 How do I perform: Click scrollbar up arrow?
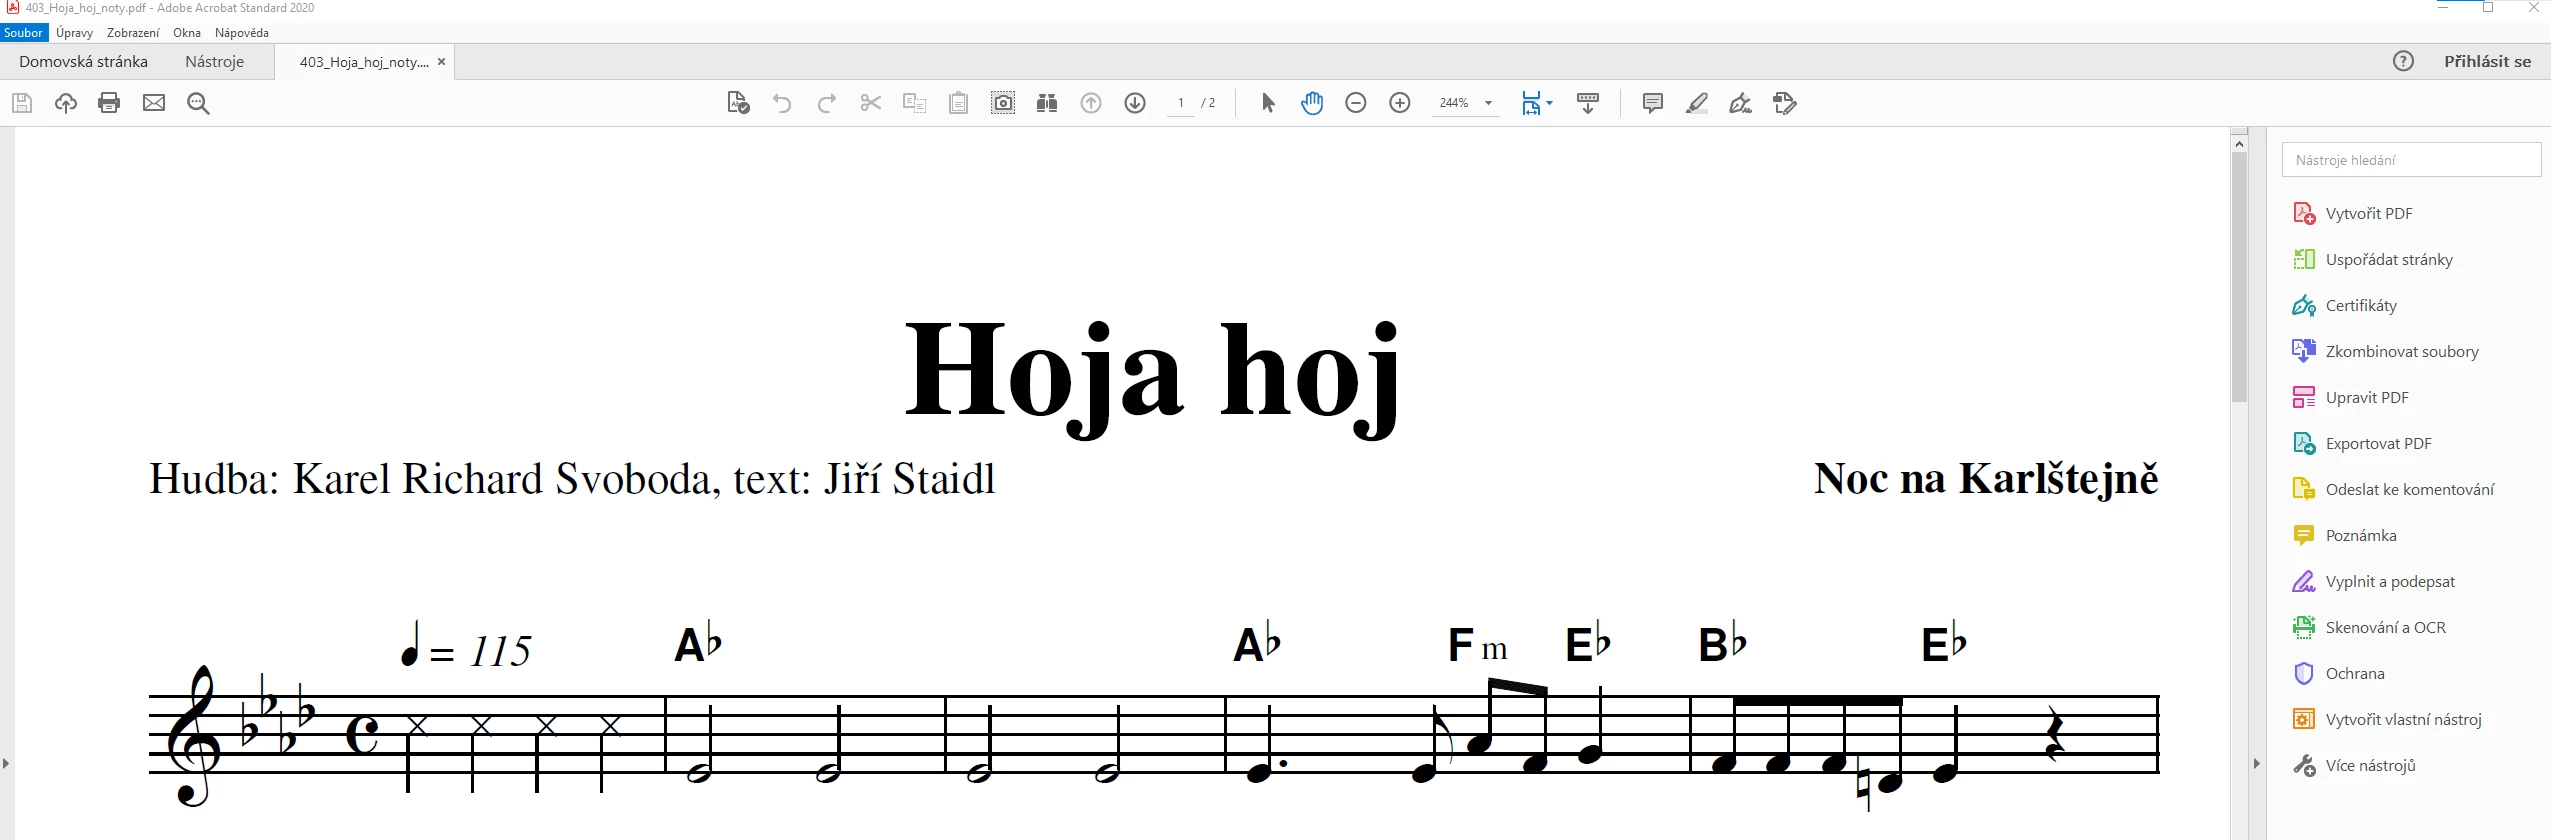coord(2239,145)
